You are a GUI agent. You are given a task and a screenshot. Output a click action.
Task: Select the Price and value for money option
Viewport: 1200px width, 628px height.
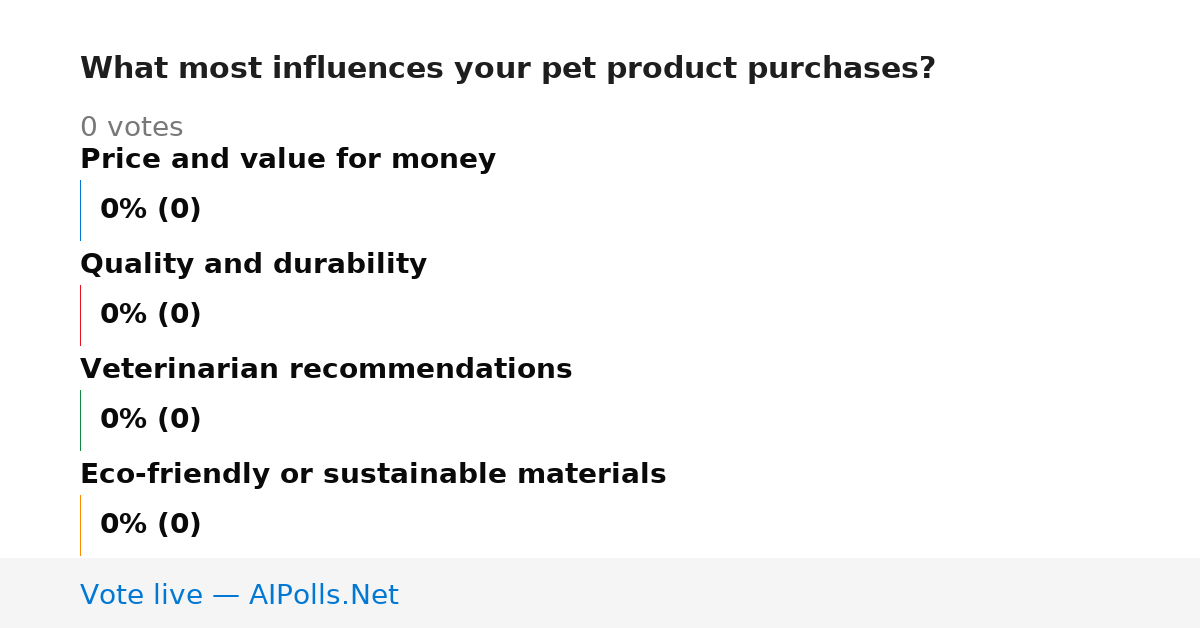pos(288,159)
